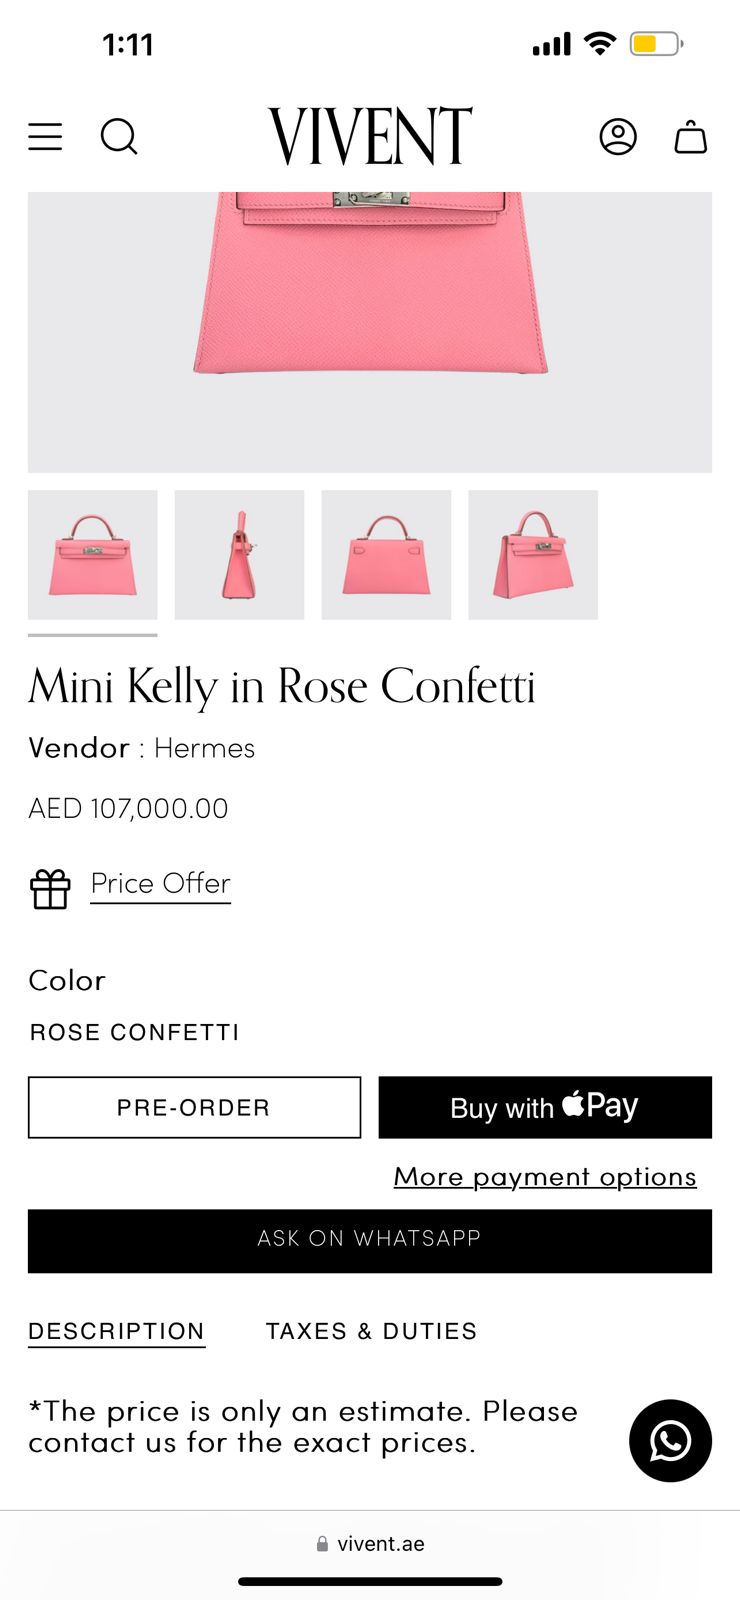Click the thumbnail scroll progress bar
This screenshot has width=740, height=1600.
point(93,634)
